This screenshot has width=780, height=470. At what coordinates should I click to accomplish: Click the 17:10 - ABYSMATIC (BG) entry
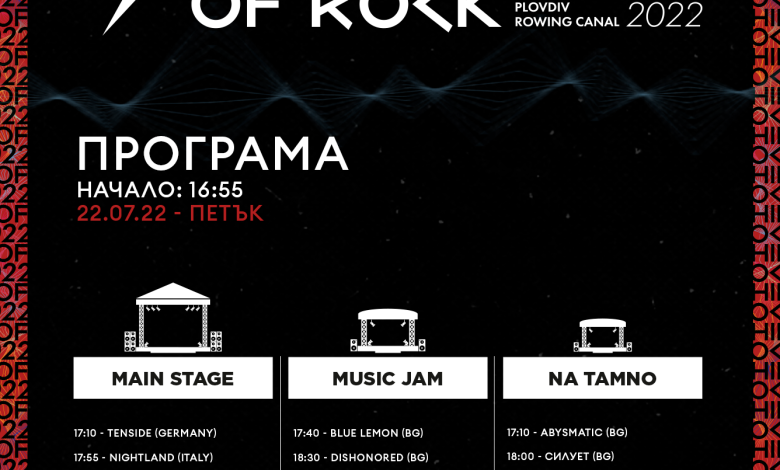pyautogui.click(x=567, y=432)
